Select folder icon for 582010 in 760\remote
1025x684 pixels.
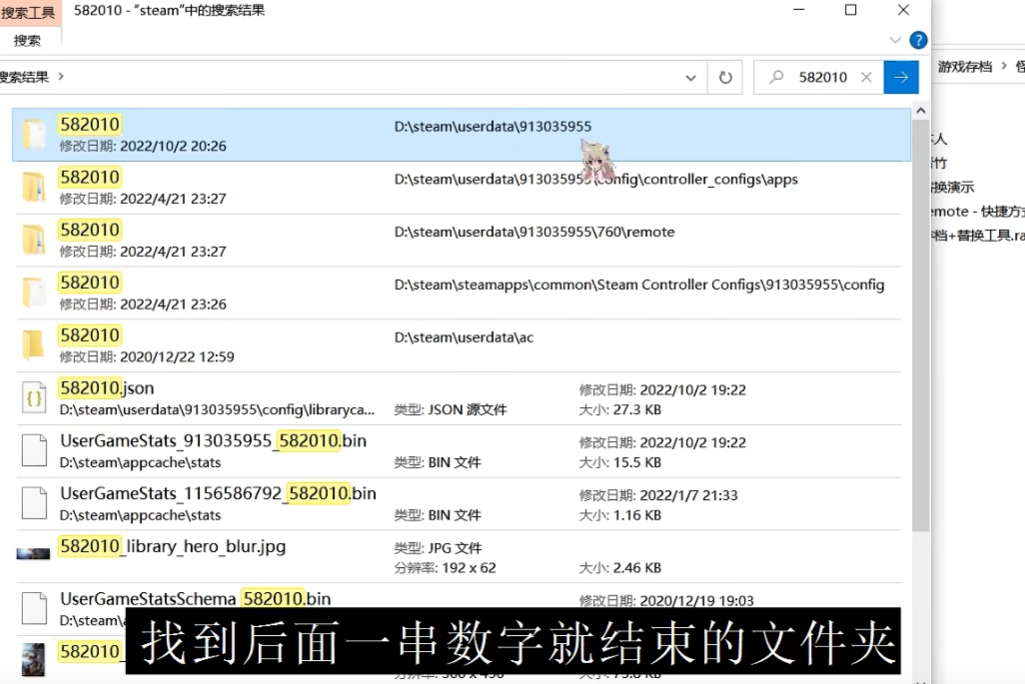(33, 240)
